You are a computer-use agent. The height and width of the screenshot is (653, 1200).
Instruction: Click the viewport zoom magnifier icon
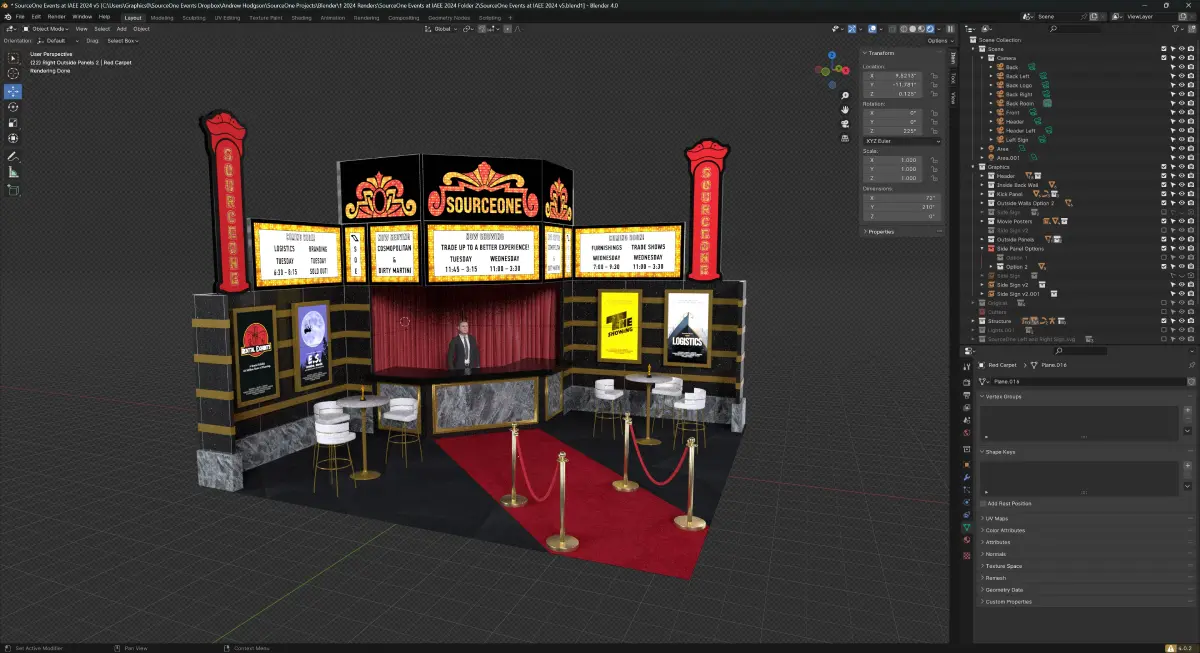[x=846, y=95]
